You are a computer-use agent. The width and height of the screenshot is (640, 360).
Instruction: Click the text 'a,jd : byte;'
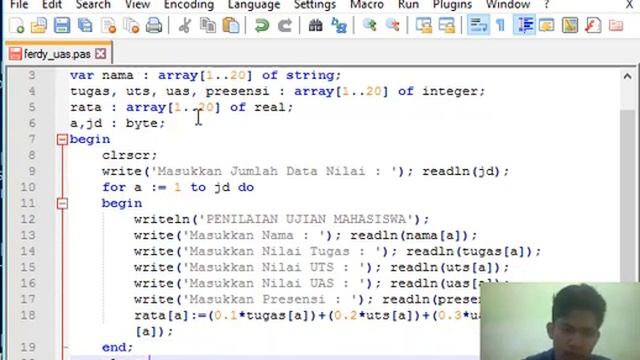coord(117,123)
